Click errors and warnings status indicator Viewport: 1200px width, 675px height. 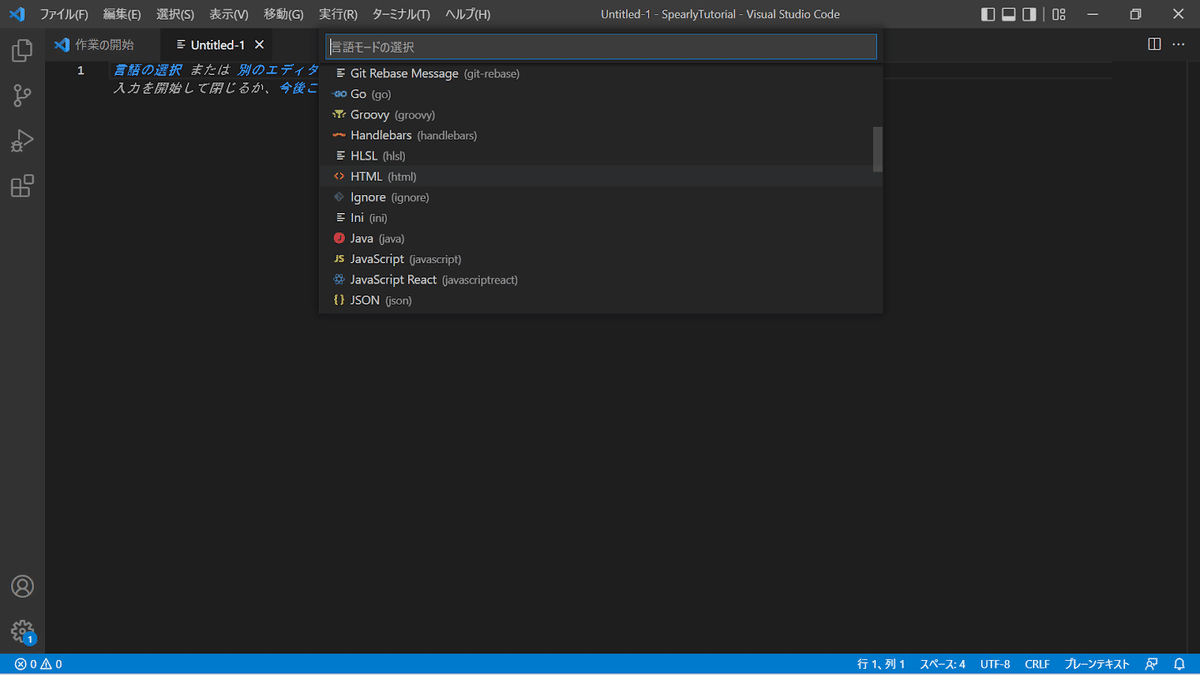pos(38,664)
